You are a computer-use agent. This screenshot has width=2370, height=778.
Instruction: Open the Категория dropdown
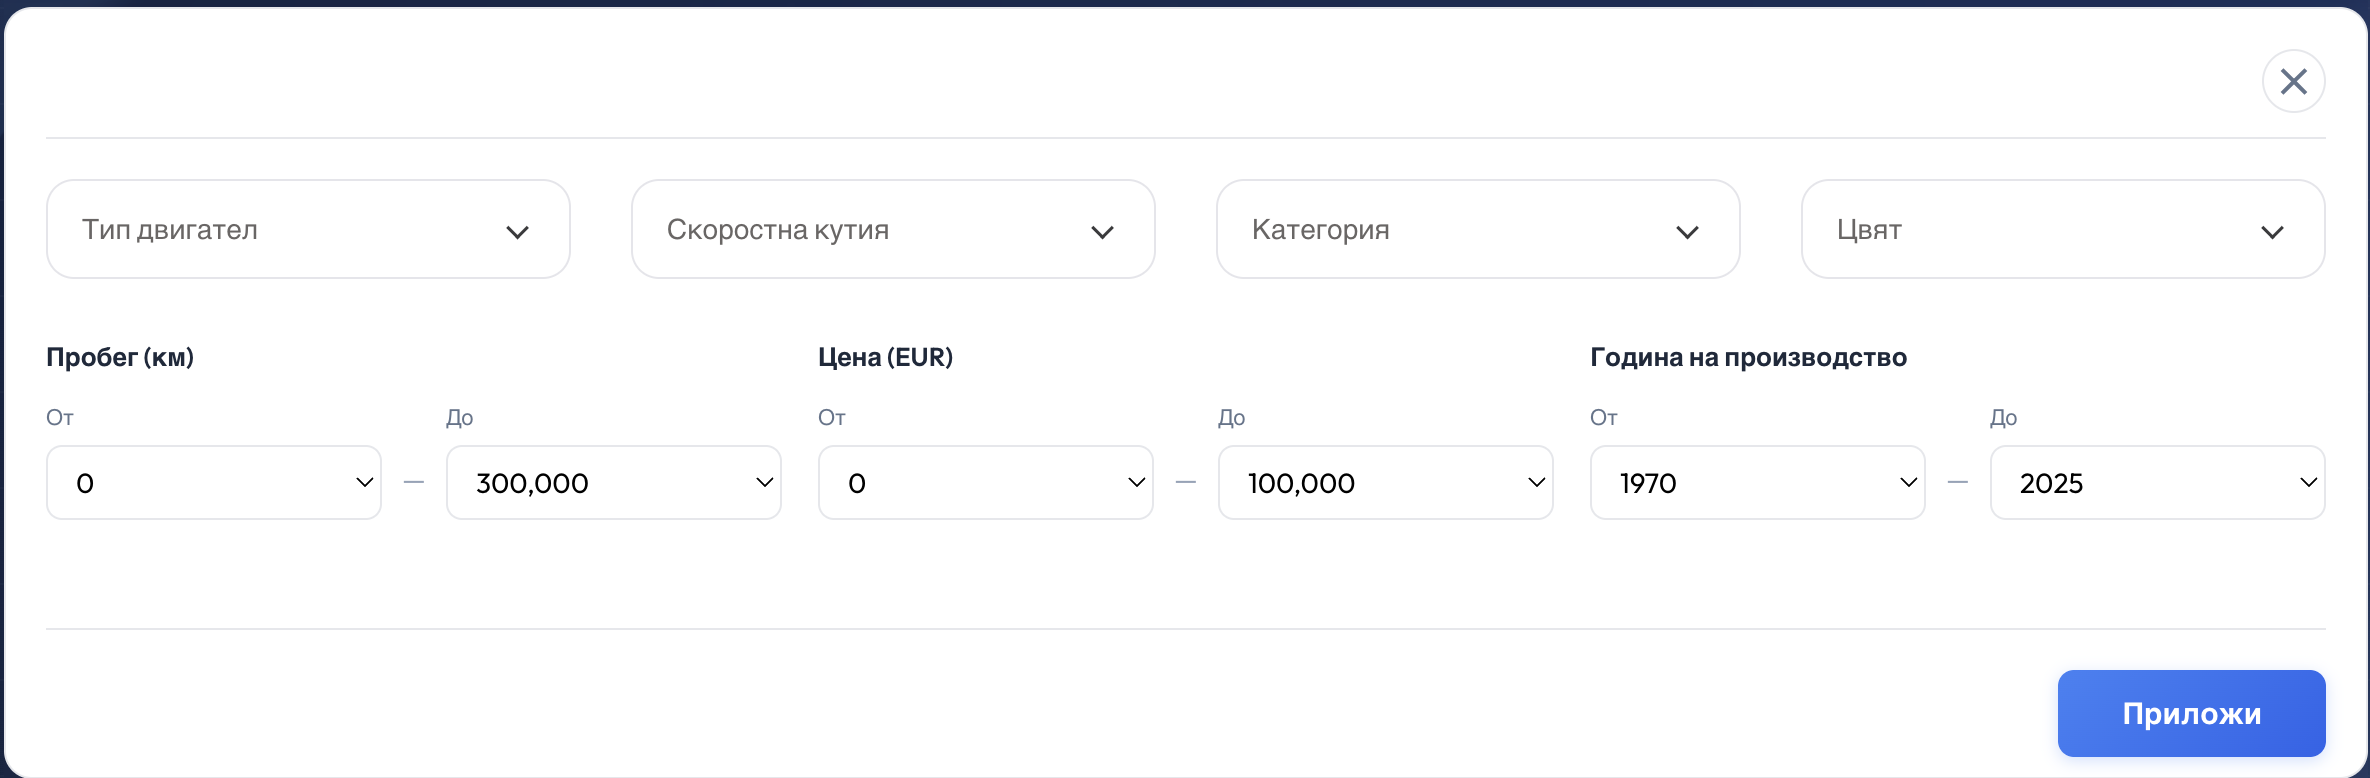coord(1477,229)
